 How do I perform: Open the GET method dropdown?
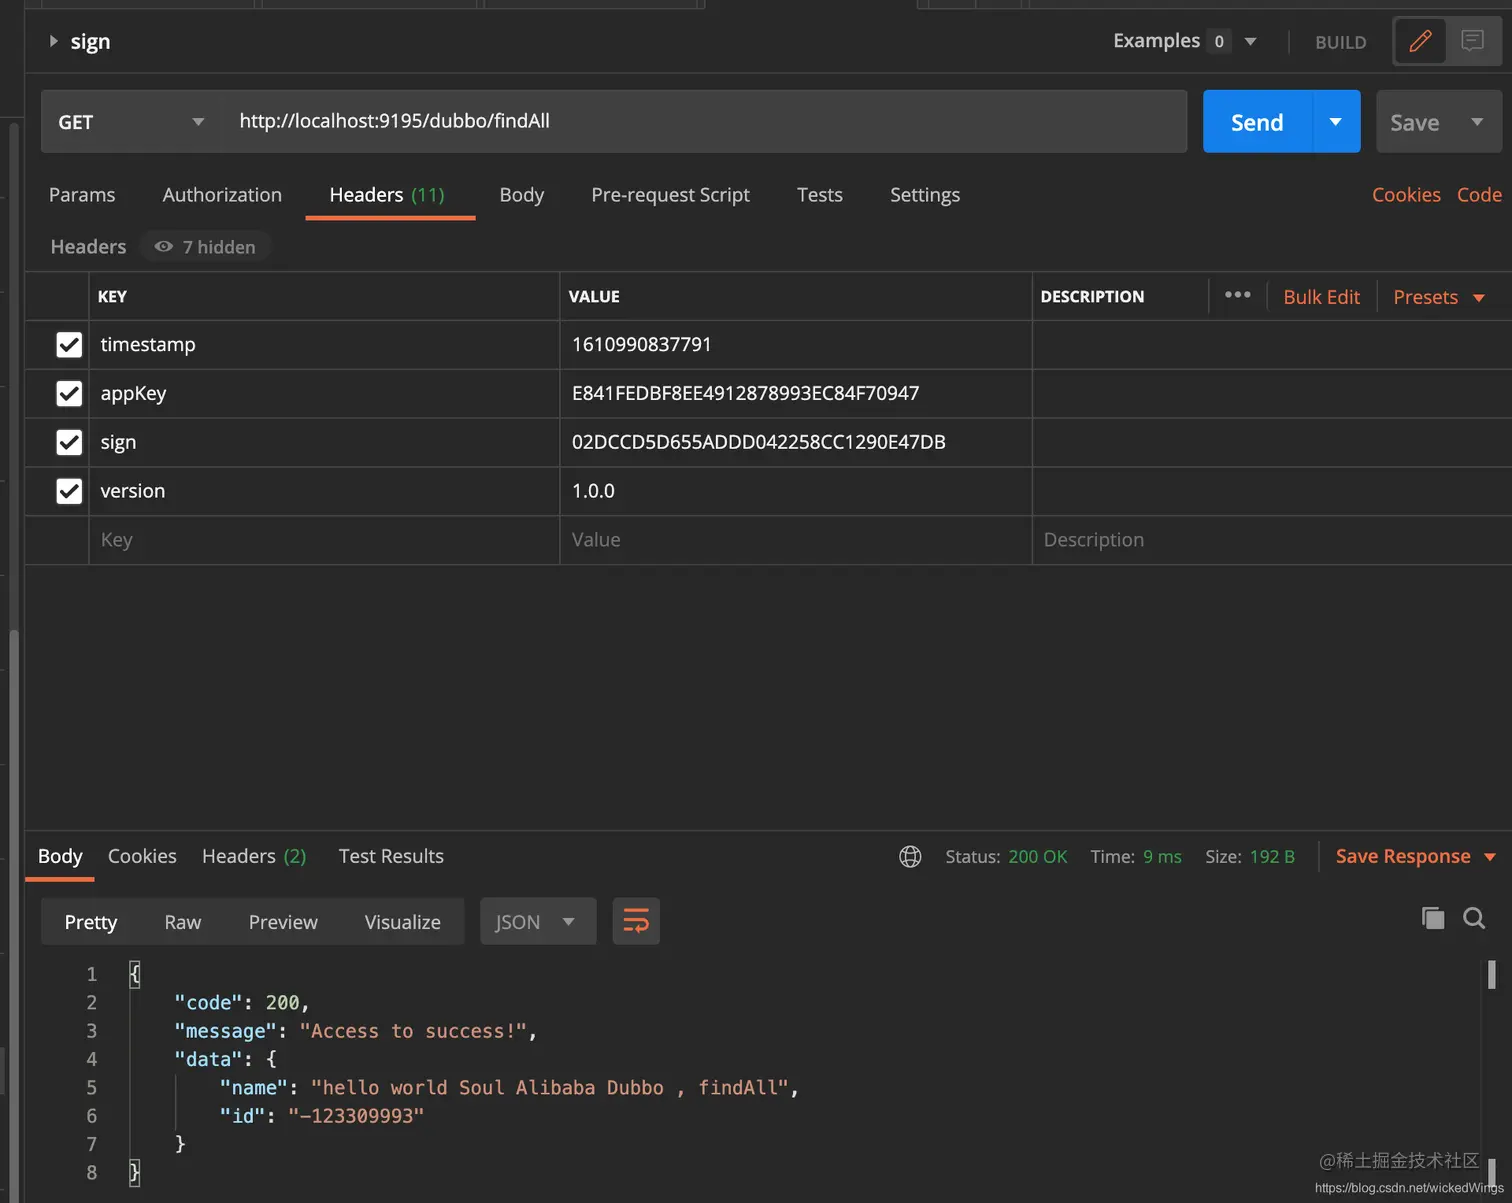pyautogui.click(x=130, y=122)
